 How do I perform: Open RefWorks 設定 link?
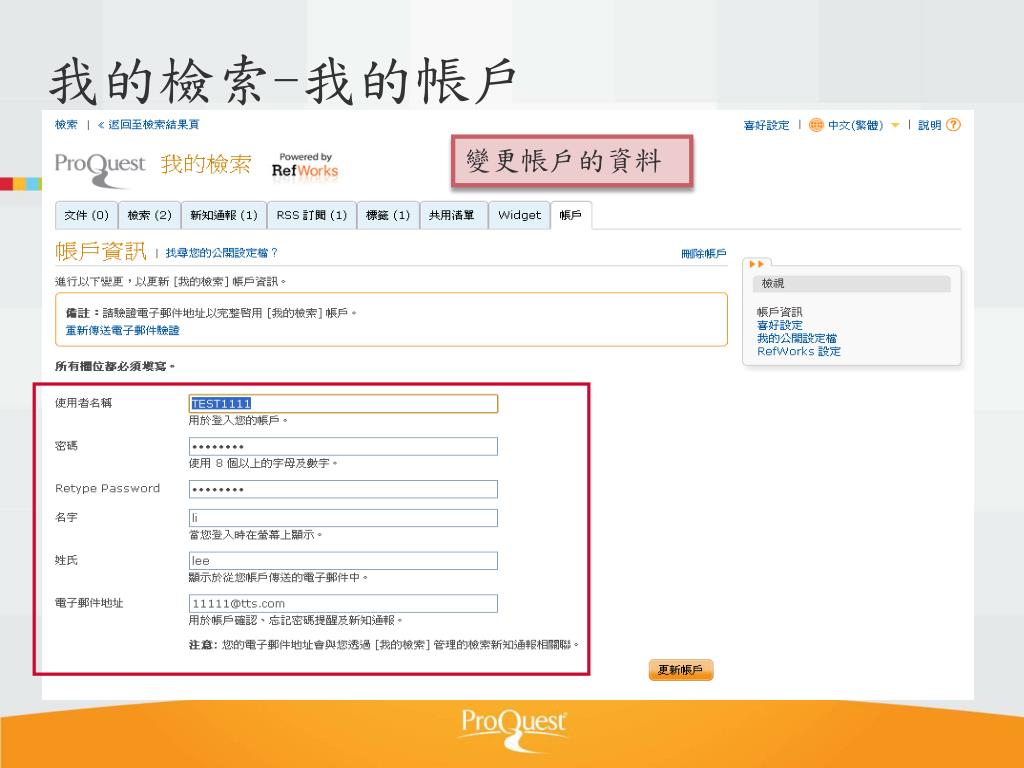pyautogui.click(x=799, y=351)
